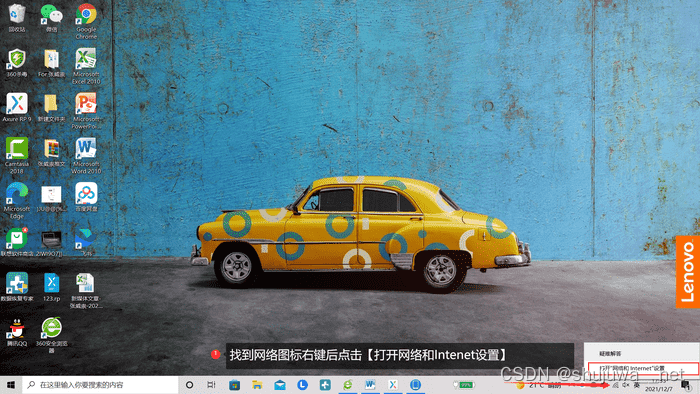Open Cortana circle button on the taskbar
This screenshot has height=394, width=700.
189,385
